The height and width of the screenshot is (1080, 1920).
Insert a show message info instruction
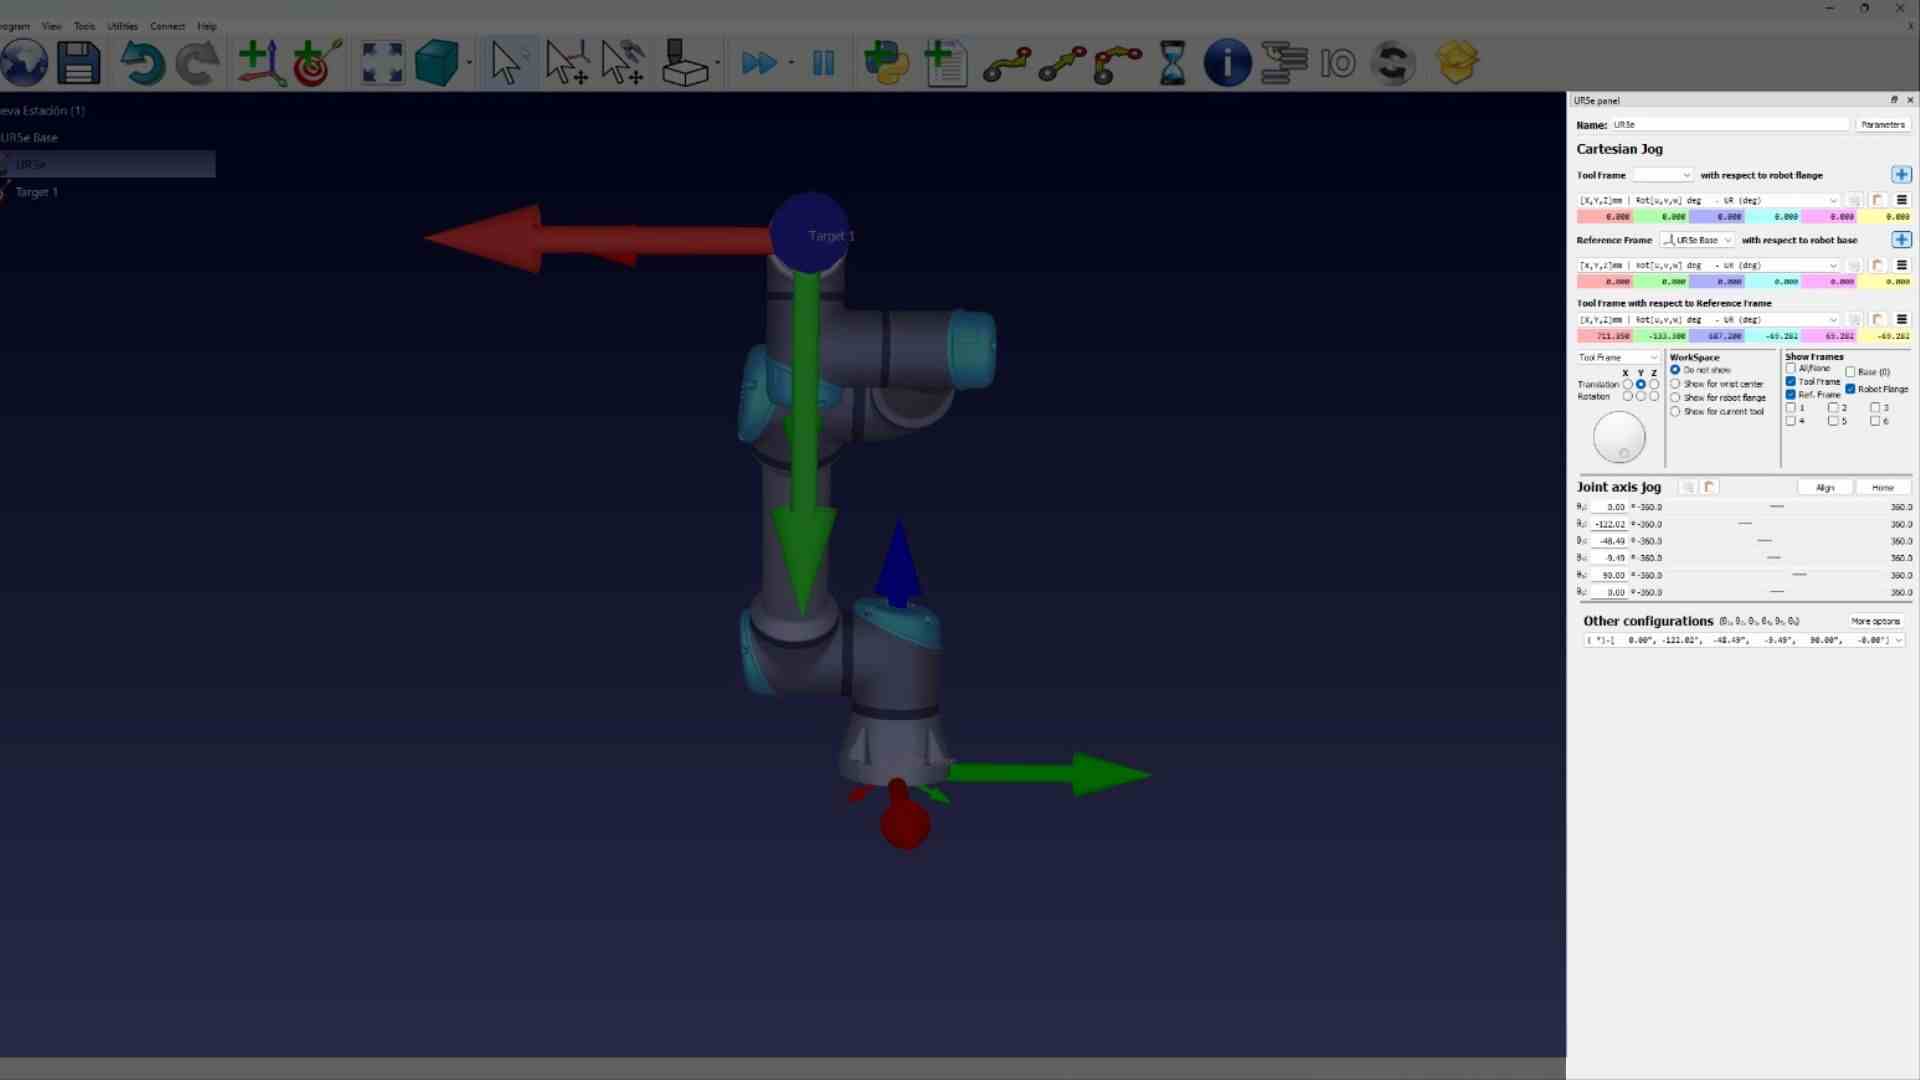tap(1227, 63)
